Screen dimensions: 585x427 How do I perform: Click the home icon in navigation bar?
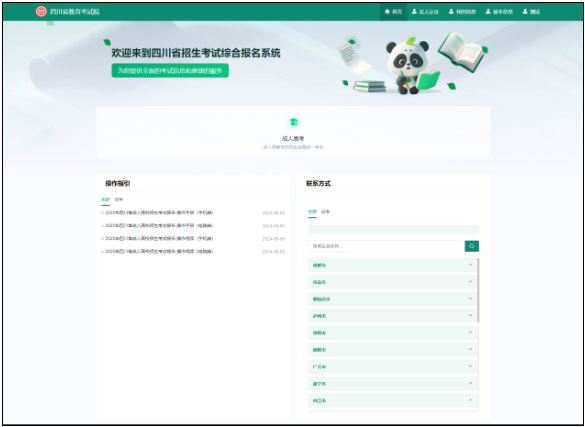(387, 12)
